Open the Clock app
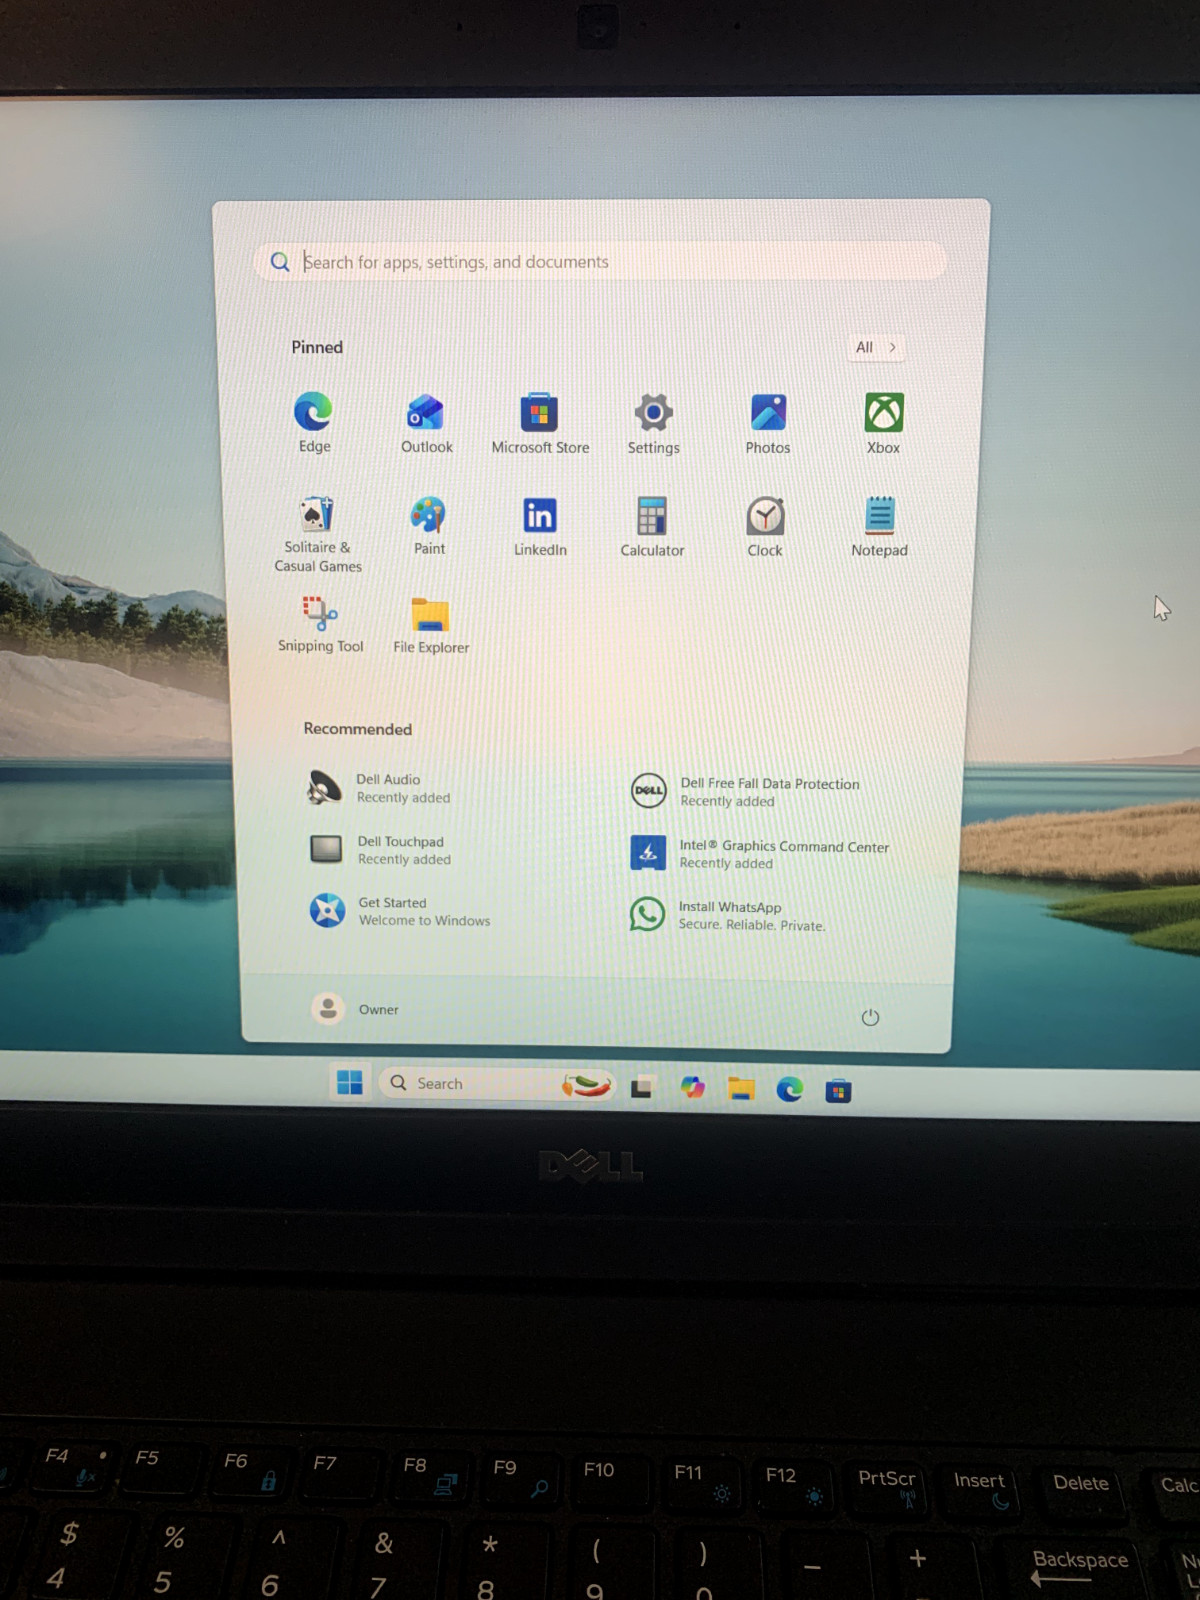 coord(765,527)
